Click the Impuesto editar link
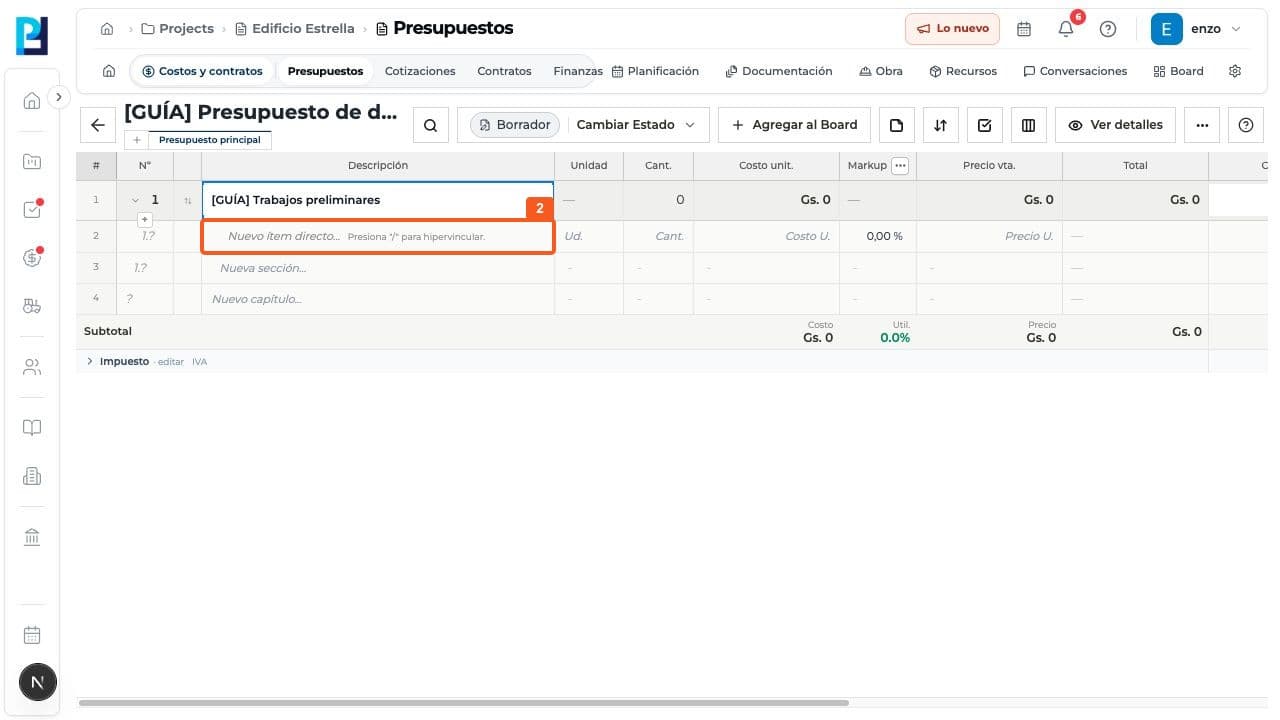Viewport: 1280px width, 720px height. point(171,362)
